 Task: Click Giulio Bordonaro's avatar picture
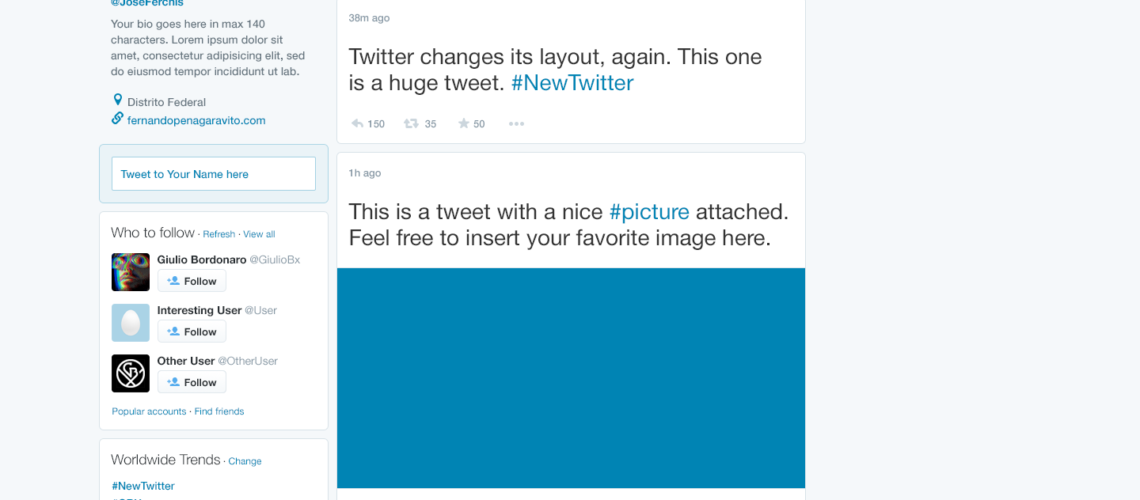(x=130, y=272)
